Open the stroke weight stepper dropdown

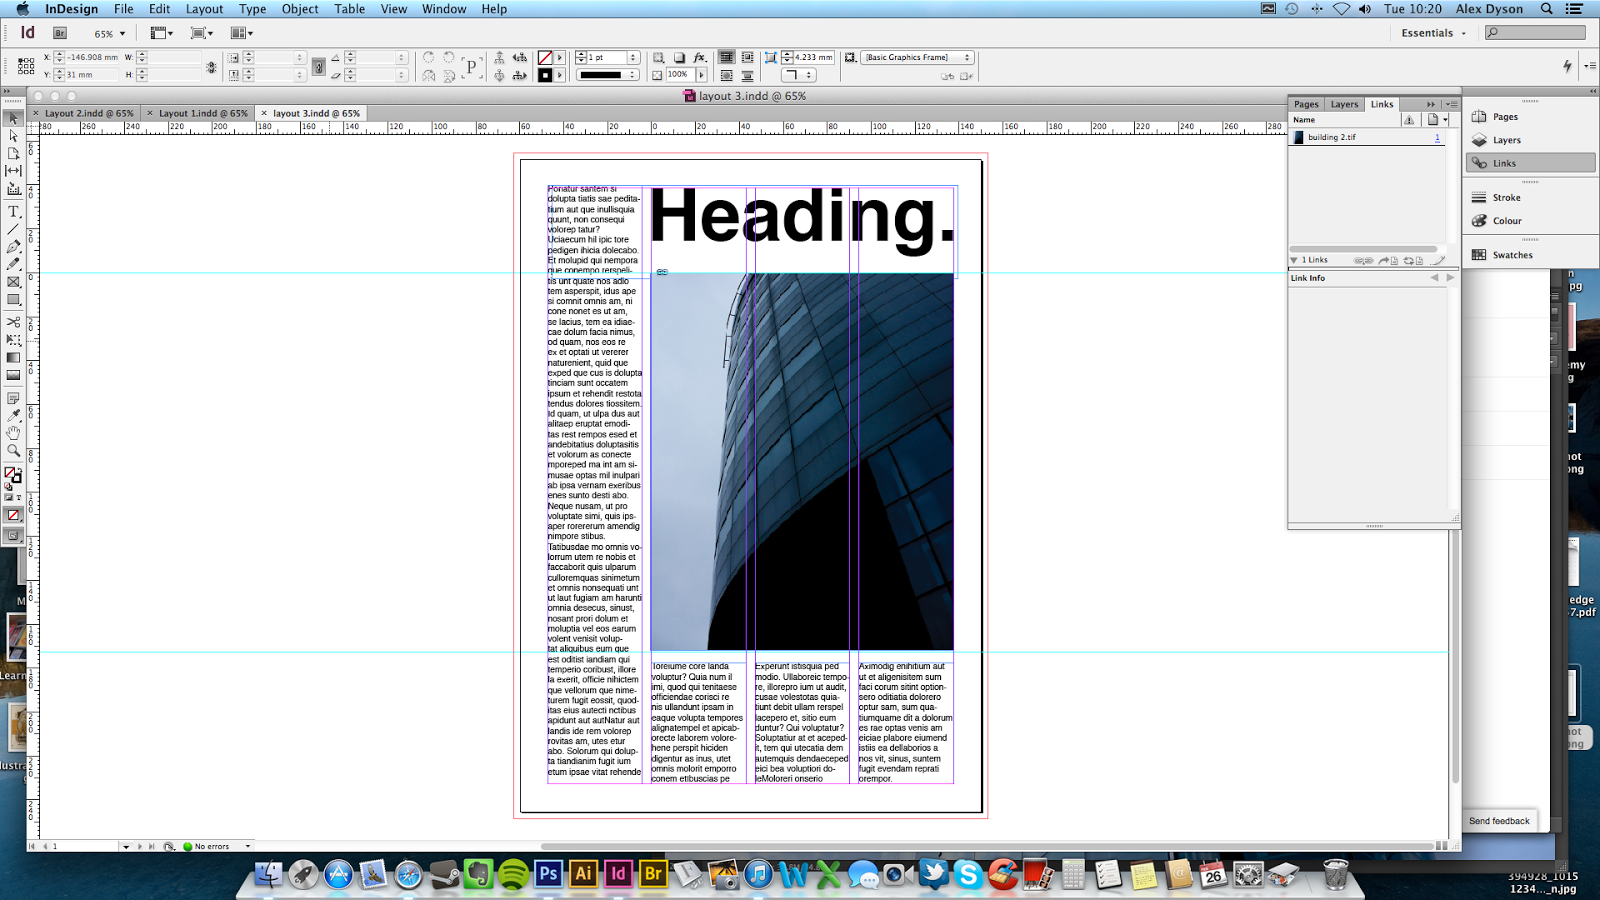pos(631,57)
